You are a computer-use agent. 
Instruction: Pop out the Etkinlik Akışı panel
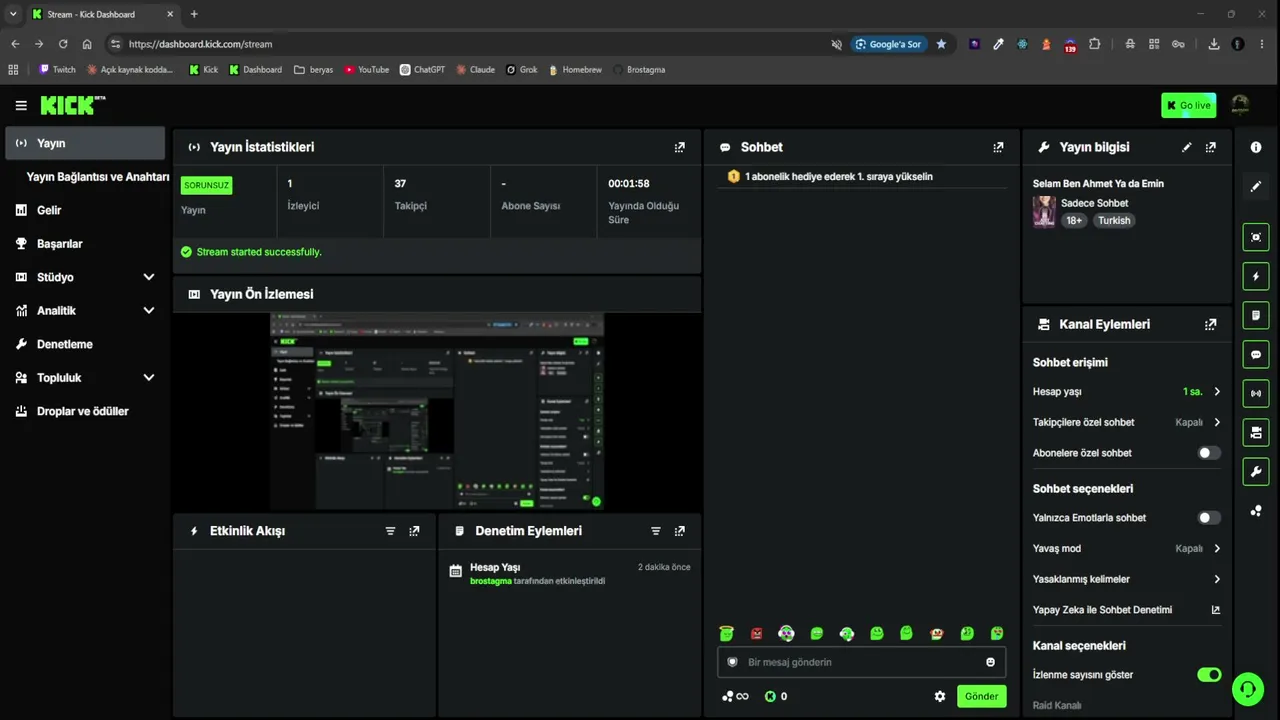(x=414, y=531)
